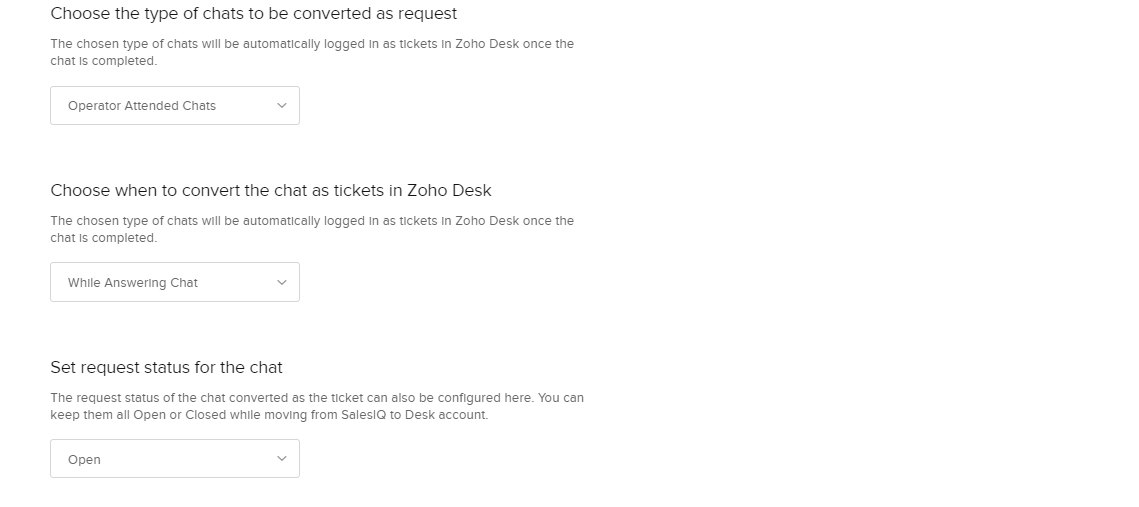Click the chevron in the Open status dropdown
The width and height of the screenshot is (1139, 507).
(x=281, y=459)
